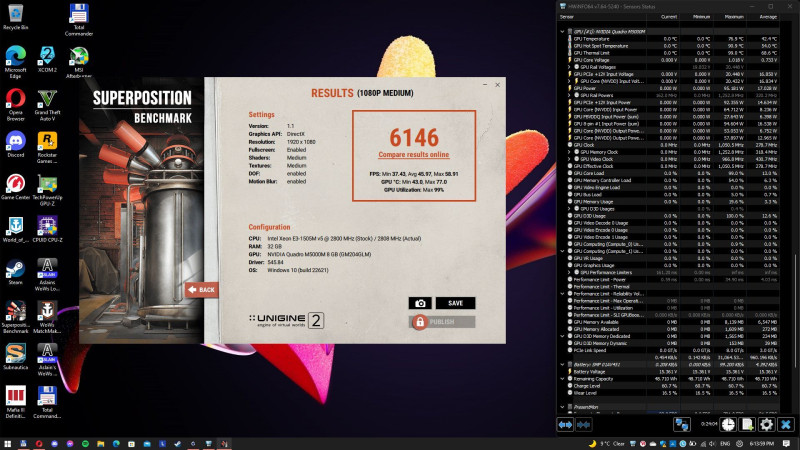
Task: Select the GPU Core Load row
Action: click(x=673, y=173)
